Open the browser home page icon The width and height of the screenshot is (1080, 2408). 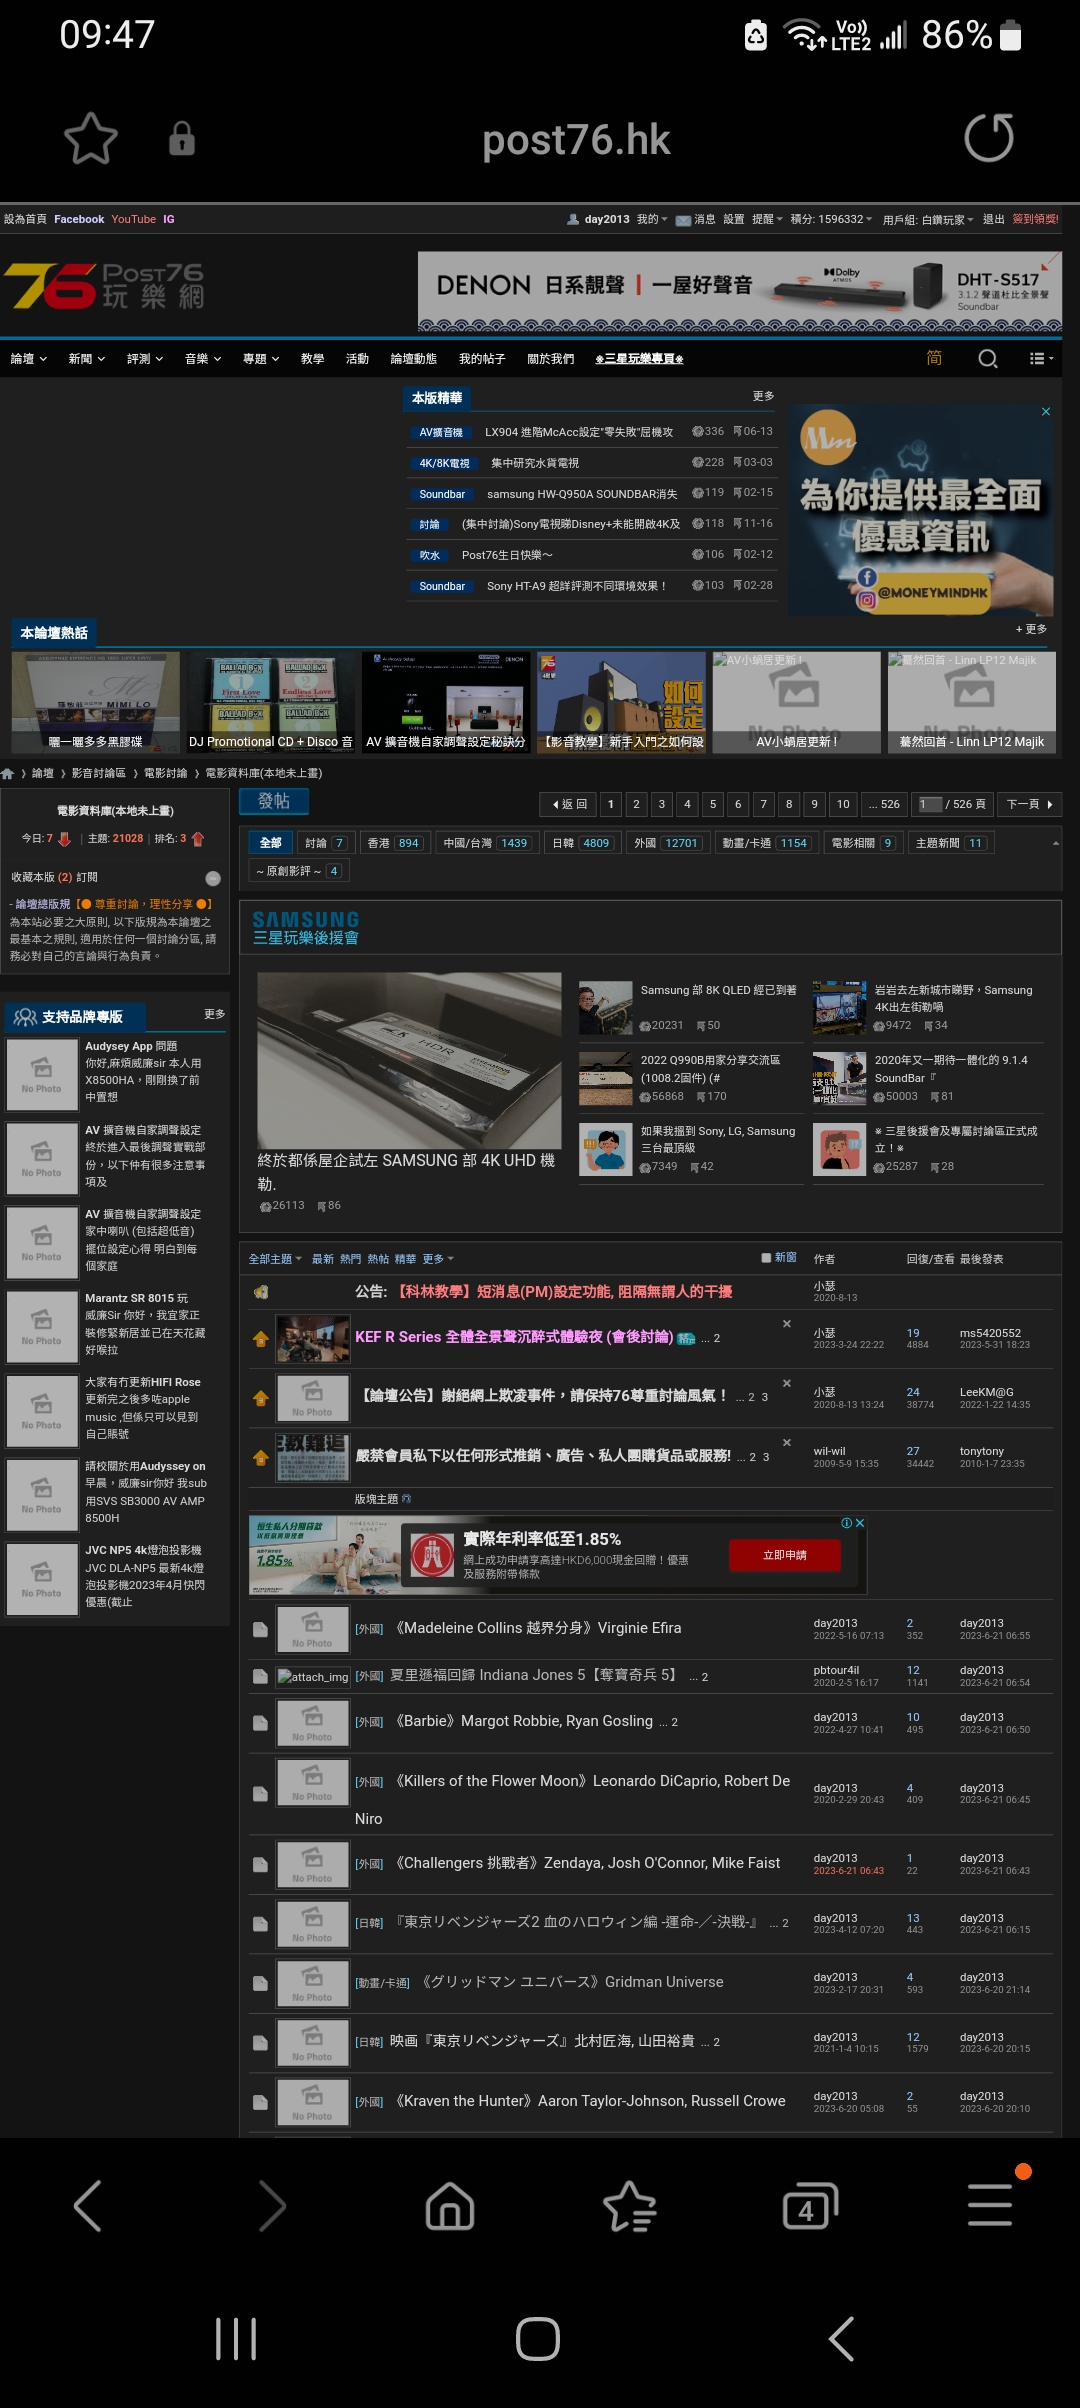click(x=450, y=2205)
